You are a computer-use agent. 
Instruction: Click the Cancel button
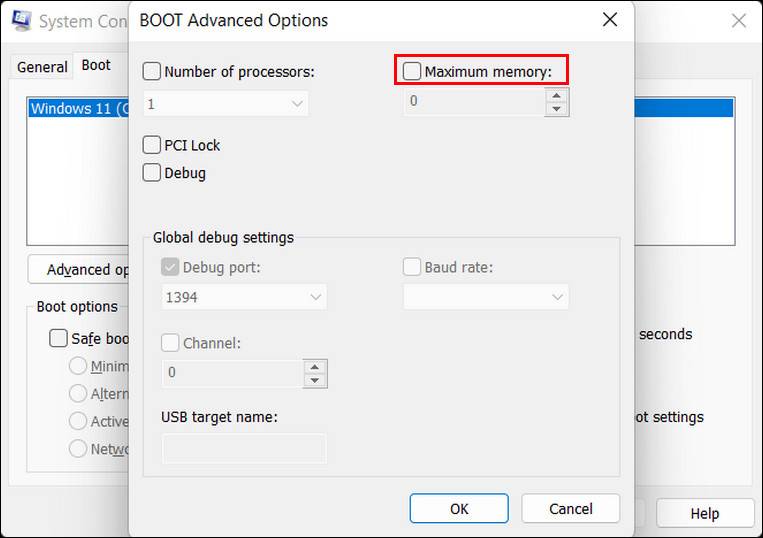570,508
